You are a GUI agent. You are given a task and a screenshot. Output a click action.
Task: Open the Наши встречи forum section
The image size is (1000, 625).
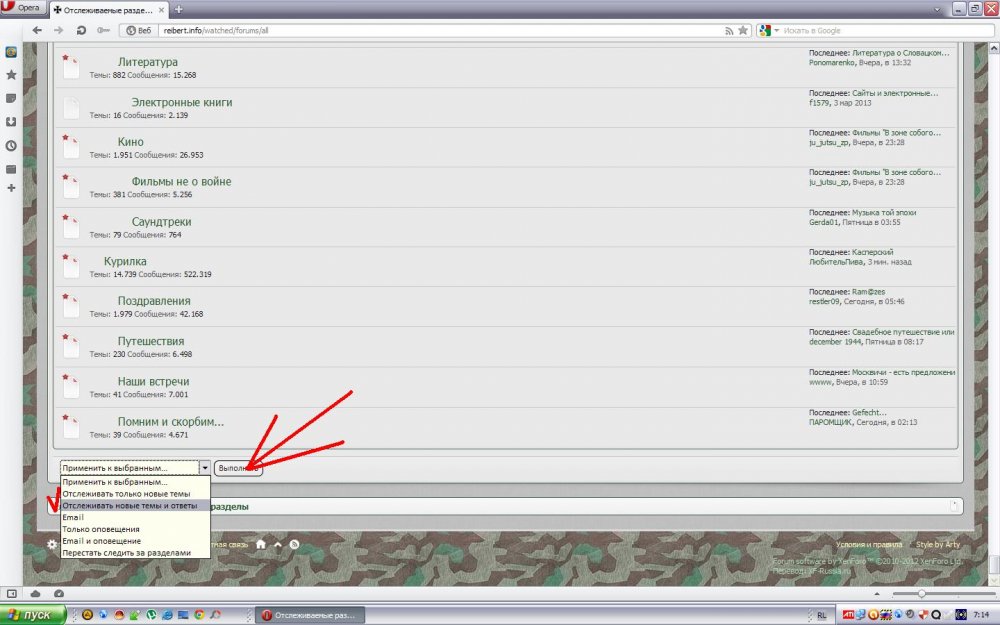[153, 381]
